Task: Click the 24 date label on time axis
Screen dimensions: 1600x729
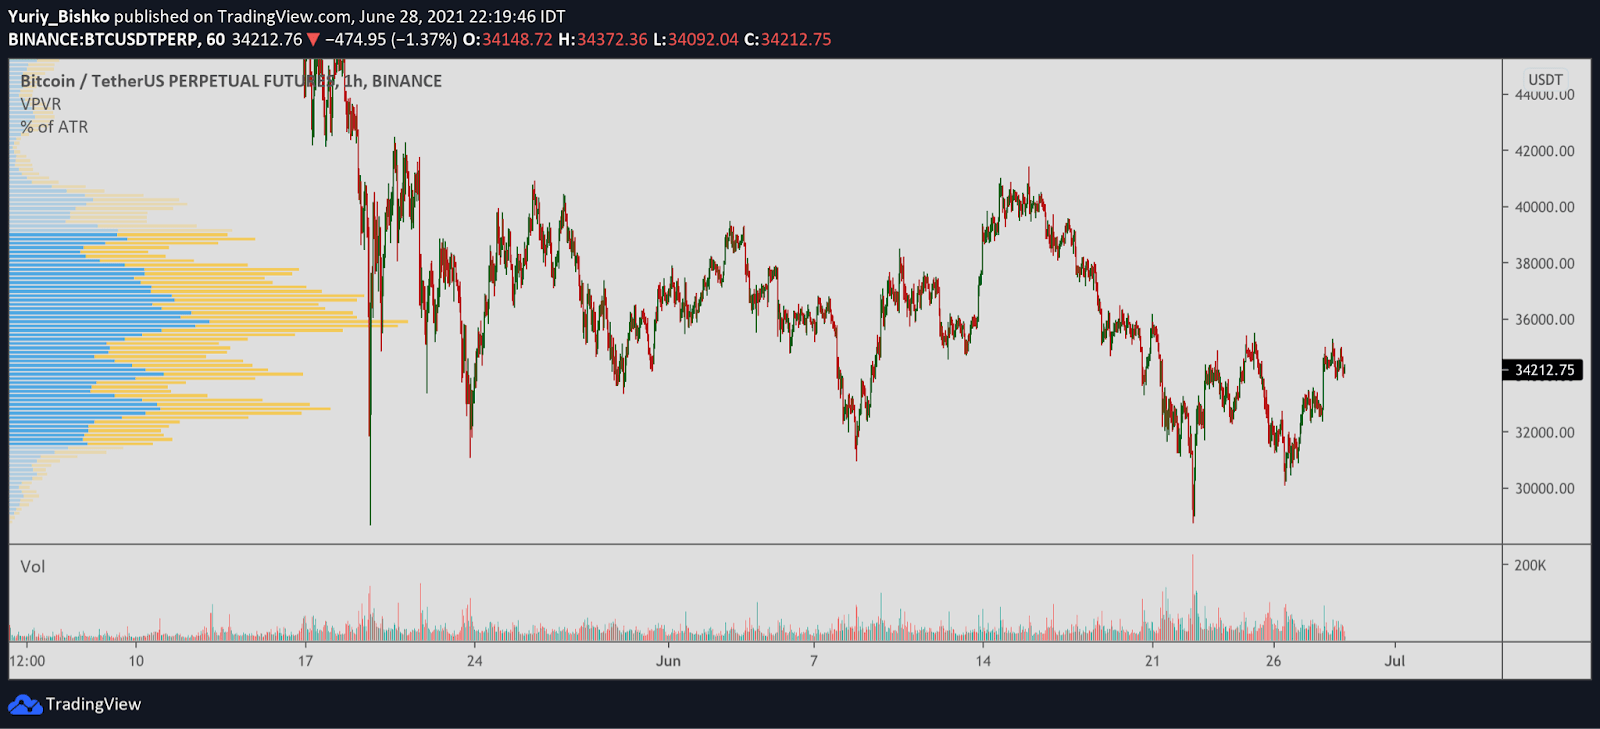Action: (474, 661)
